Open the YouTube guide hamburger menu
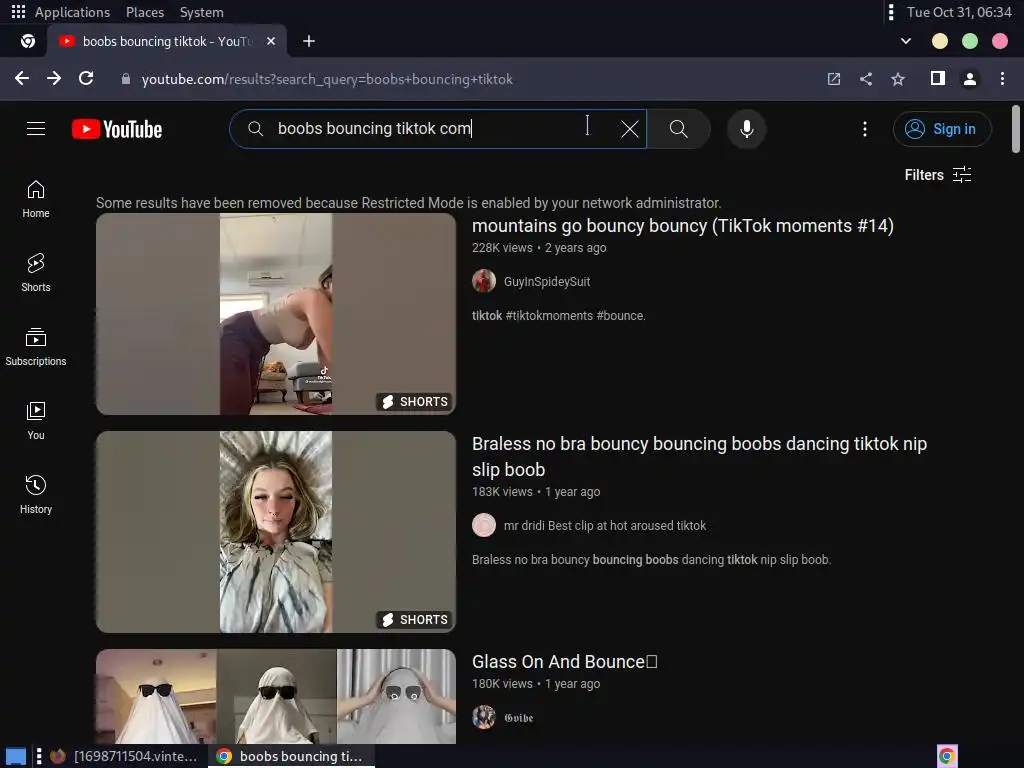1024x768 pixels. pos(36,129)
